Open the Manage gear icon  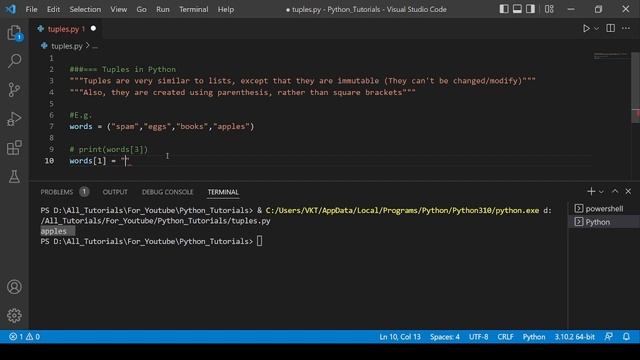pyautogui.click(x=14, y=316)
